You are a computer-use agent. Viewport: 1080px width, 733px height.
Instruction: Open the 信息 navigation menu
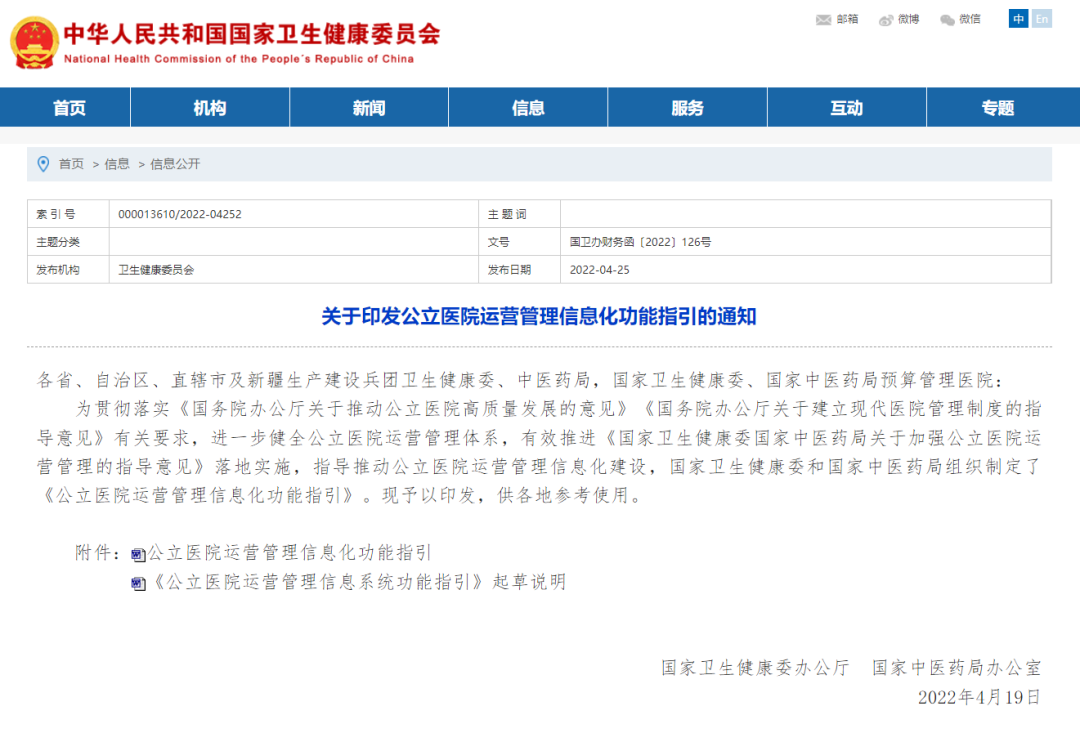coord(528,107)
